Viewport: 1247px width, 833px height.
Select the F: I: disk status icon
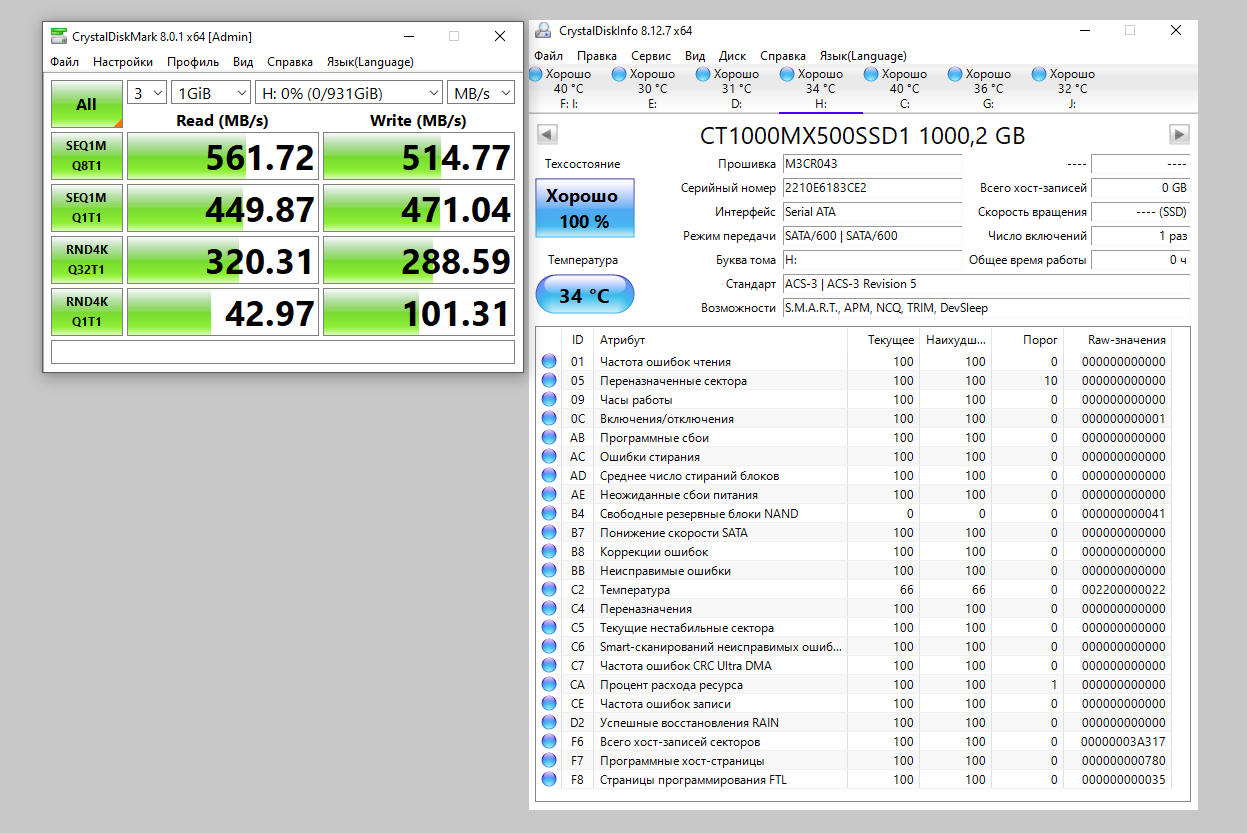coord(535,75)
